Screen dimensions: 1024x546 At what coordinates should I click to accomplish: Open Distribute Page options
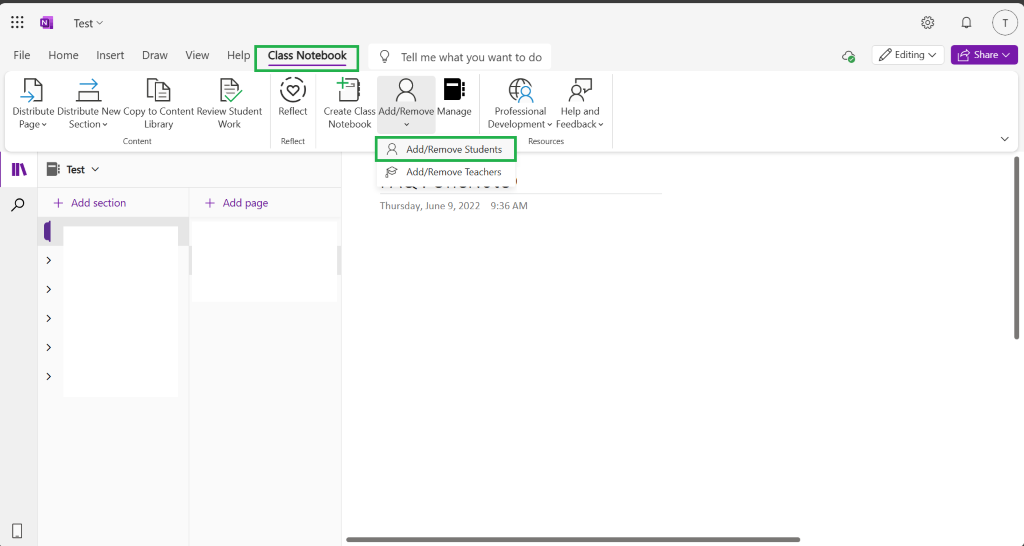[x=33, y=103]
